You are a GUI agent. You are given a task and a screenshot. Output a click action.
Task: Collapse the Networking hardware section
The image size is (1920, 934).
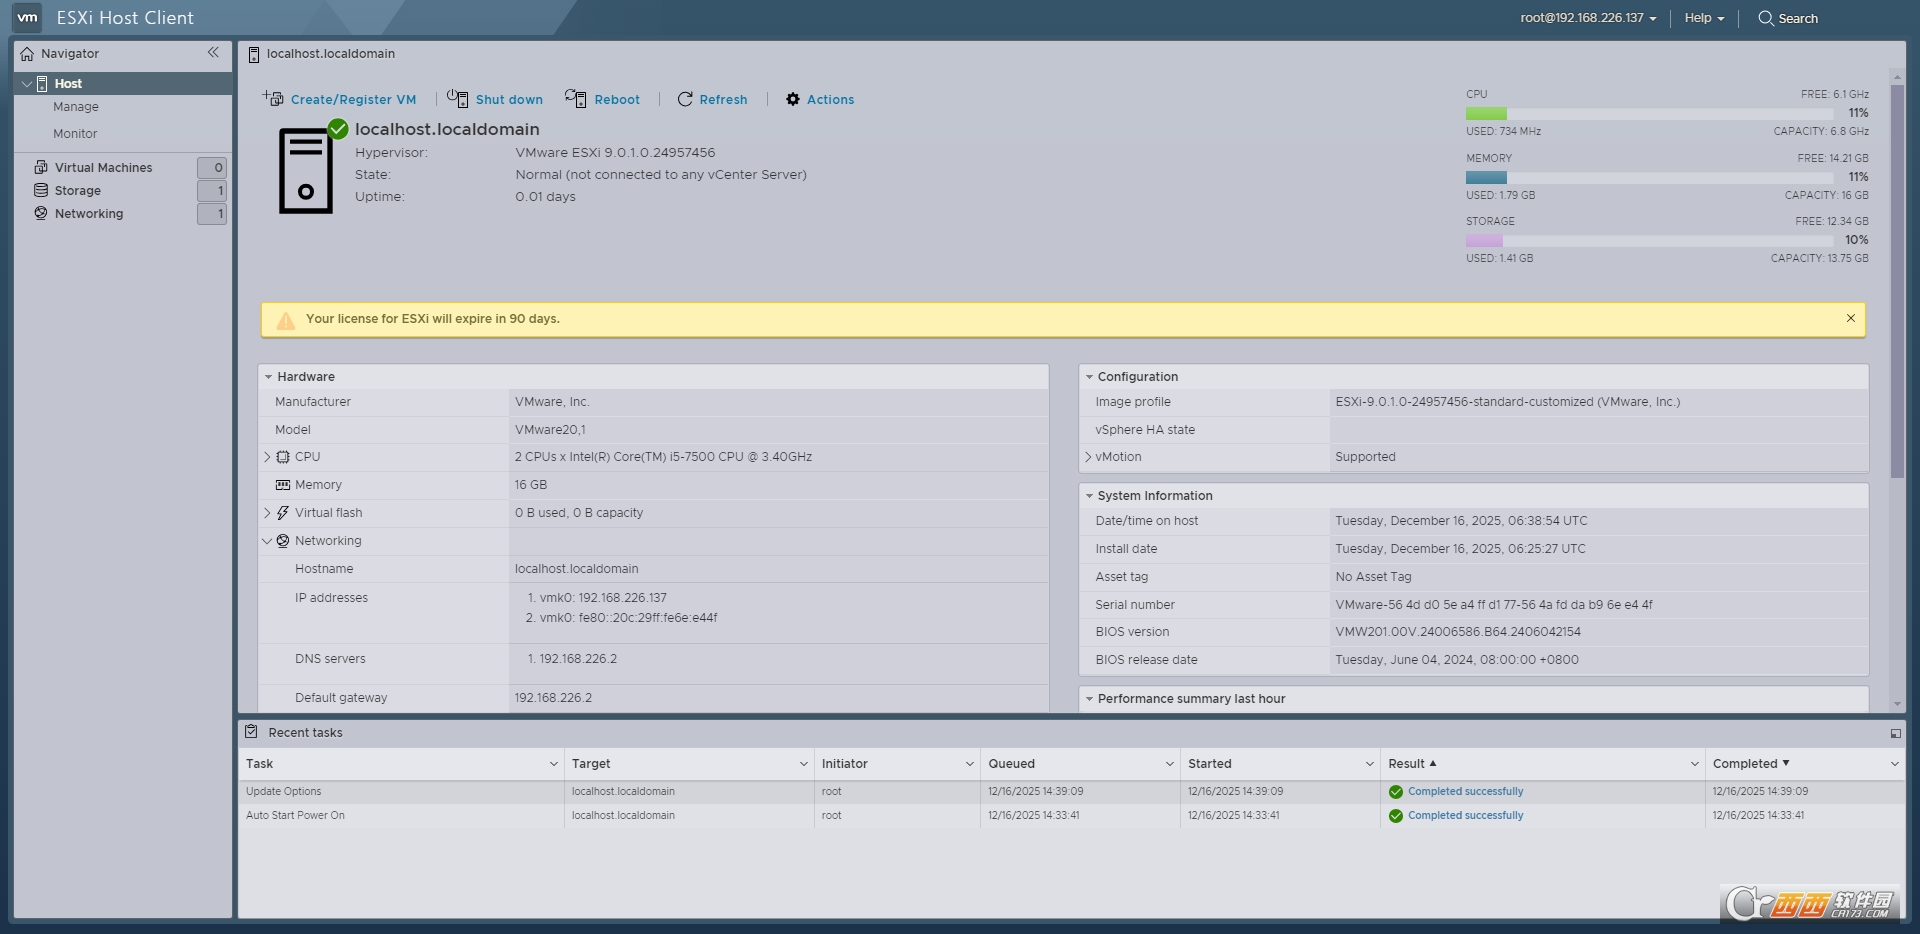267,541
